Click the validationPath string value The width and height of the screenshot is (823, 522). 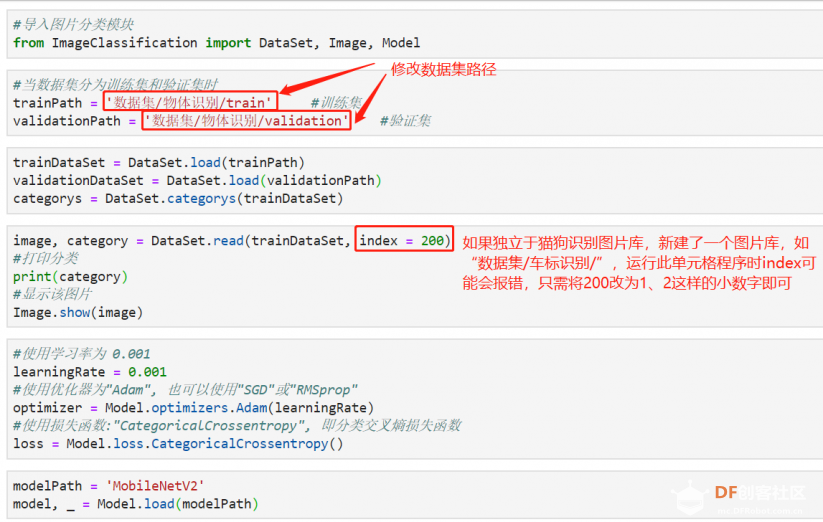[x=246, y=121]
